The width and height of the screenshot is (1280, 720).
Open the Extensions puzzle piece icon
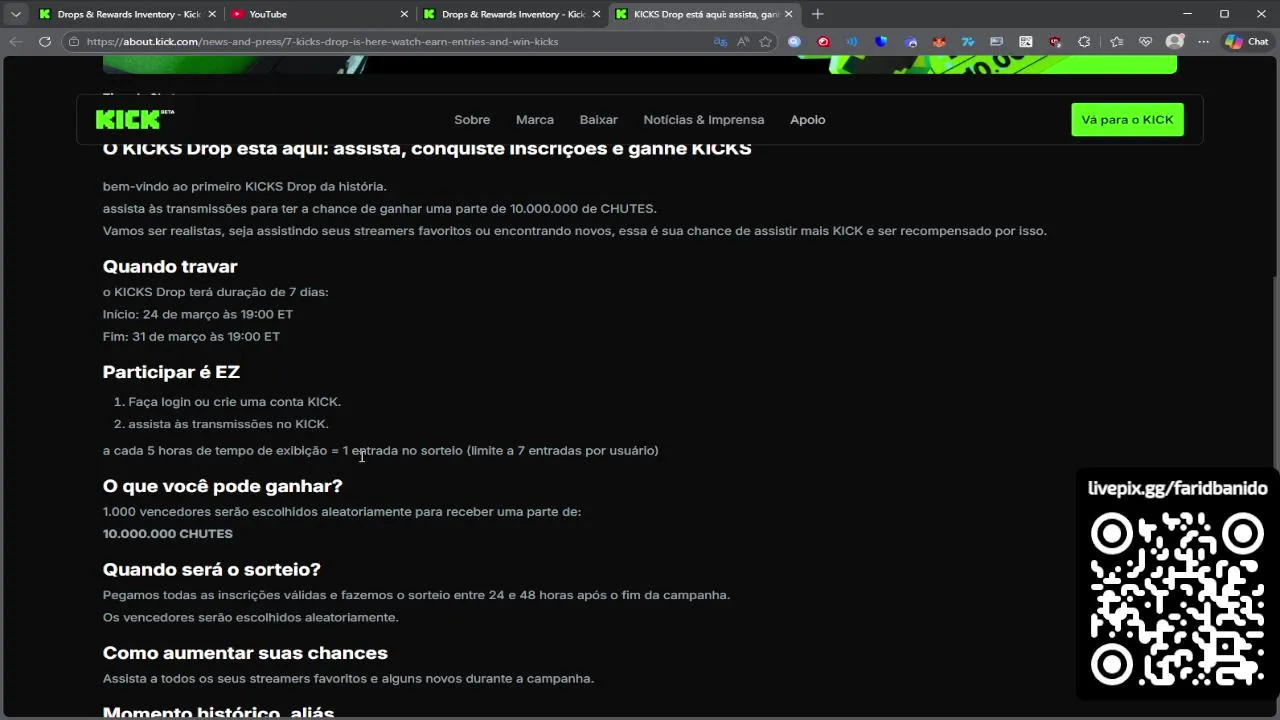tap(1084, 42)
